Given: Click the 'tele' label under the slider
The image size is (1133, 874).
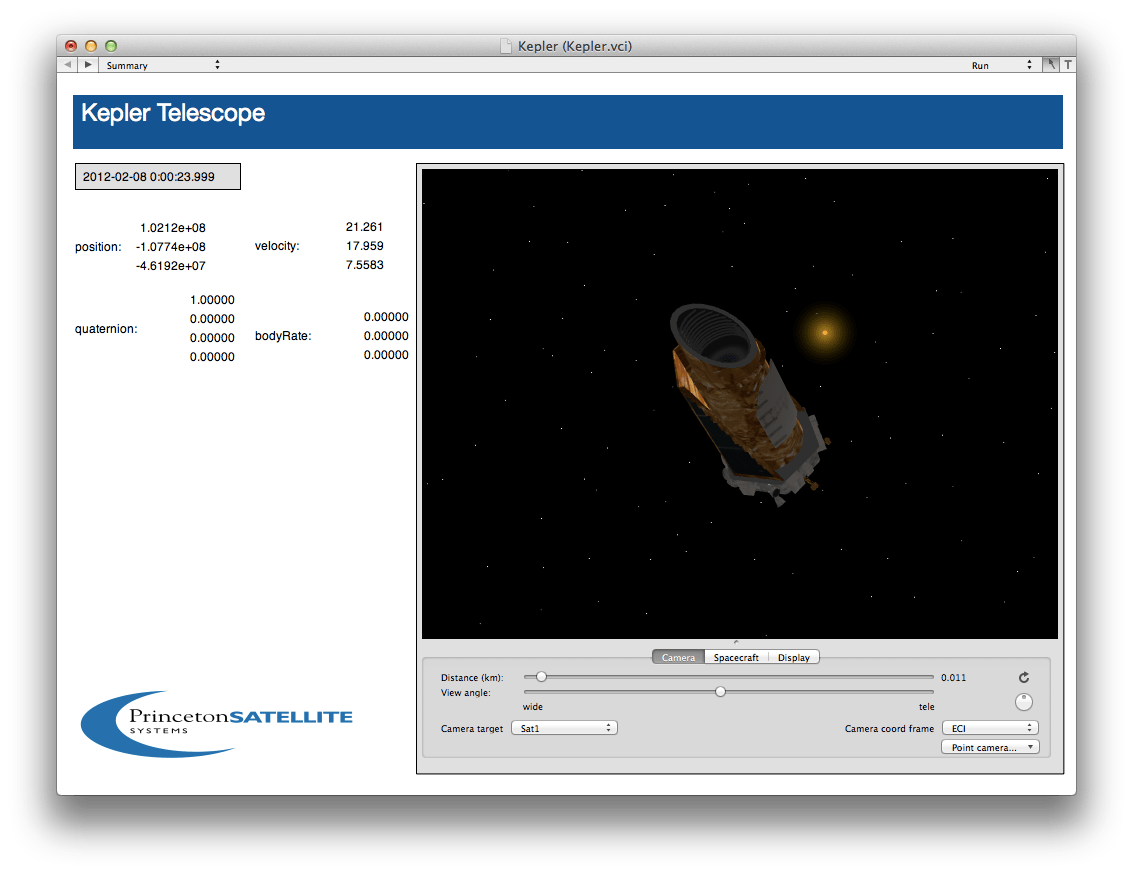Looking at the screenshot, I should pyautogui.click(x=926, y=706).
